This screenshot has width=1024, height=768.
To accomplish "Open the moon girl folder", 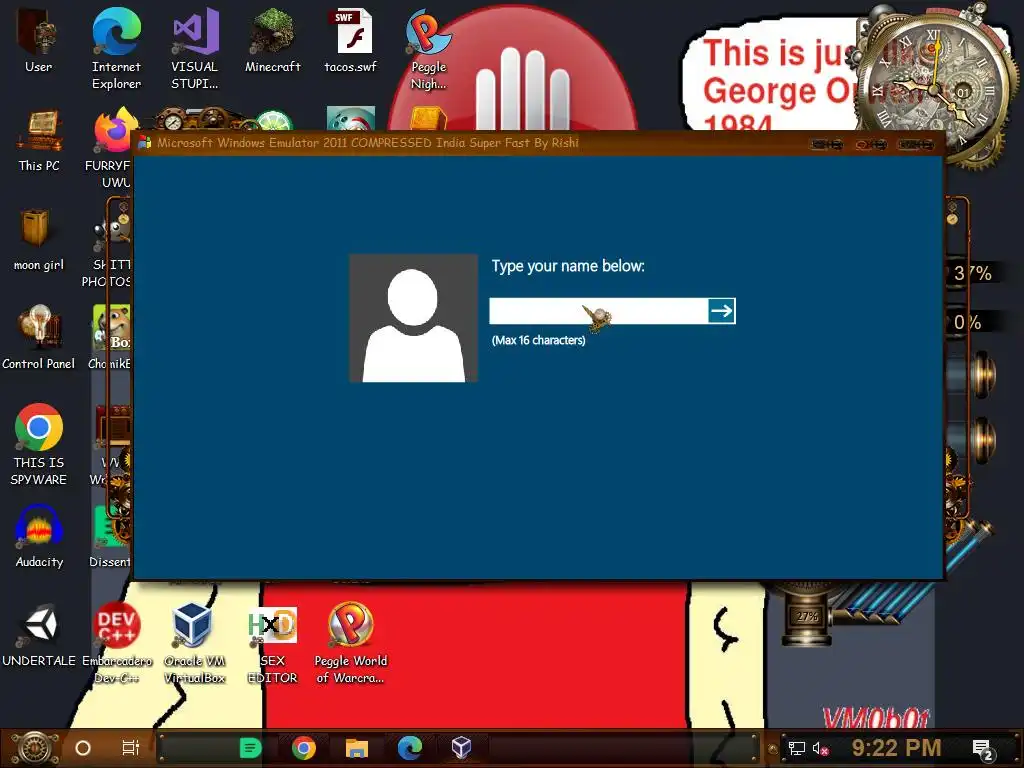I will click(39, 239).
